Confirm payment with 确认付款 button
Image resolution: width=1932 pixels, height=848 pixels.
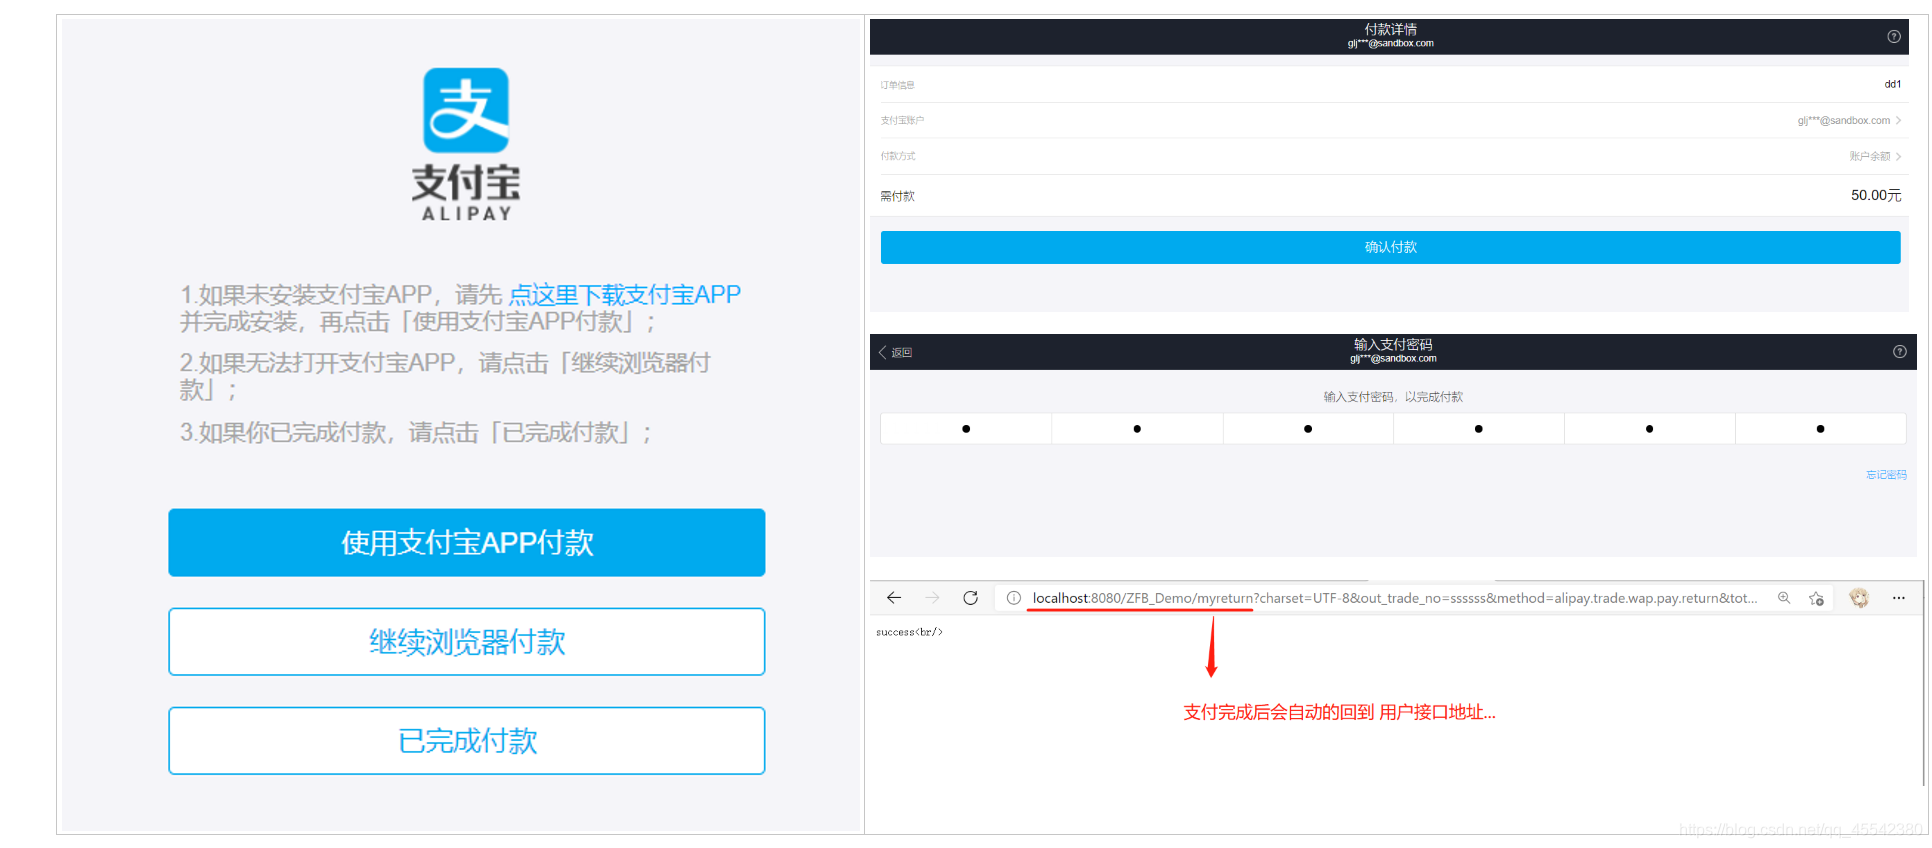coord(1390,248)
